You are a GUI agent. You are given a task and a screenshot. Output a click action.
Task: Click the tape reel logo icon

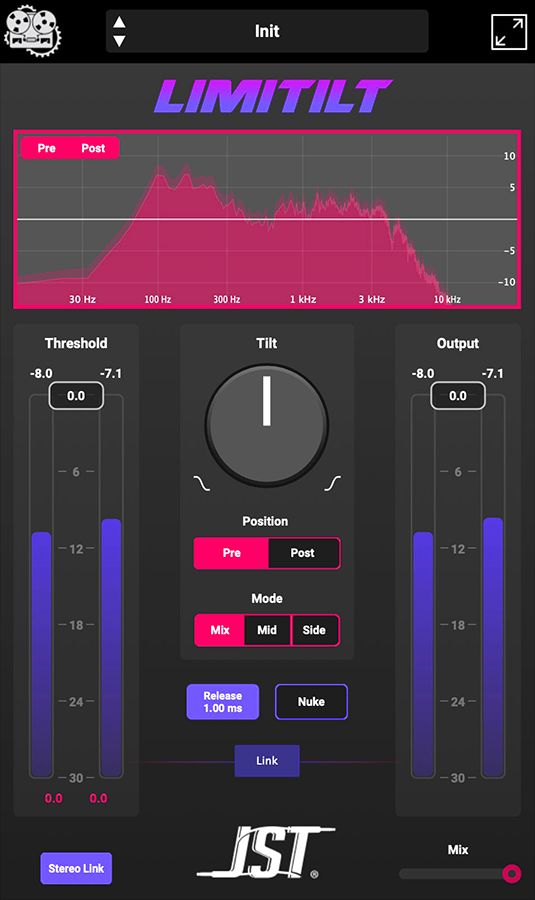coord(32,31)
